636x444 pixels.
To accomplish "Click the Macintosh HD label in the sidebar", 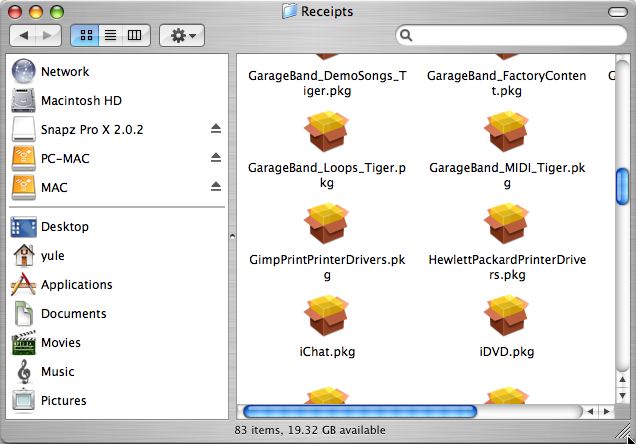I will click(x=81, y=101).
